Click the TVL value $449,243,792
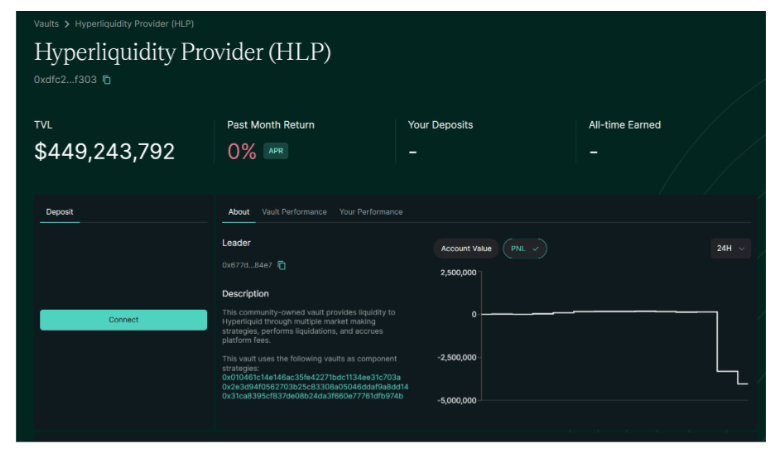The width and height of the screenshot is (776, 451). [x=104, y=152]
